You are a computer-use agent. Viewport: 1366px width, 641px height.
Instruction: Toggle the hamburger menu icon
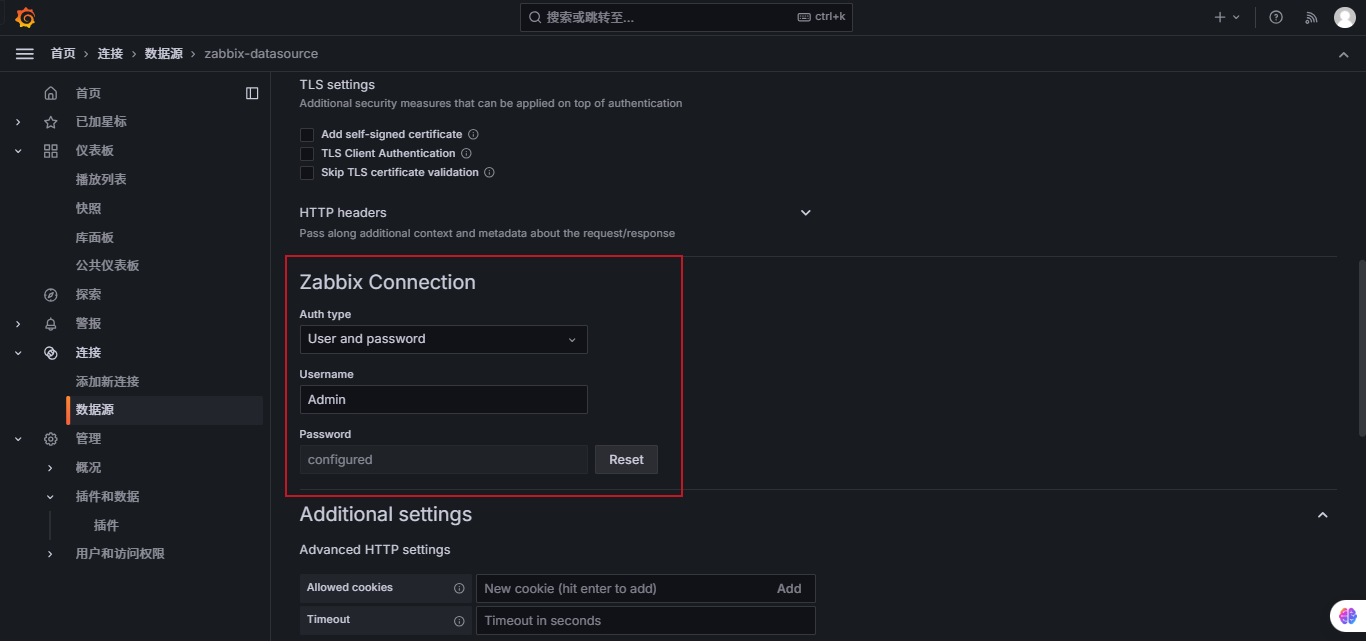(x=25, y=54)
